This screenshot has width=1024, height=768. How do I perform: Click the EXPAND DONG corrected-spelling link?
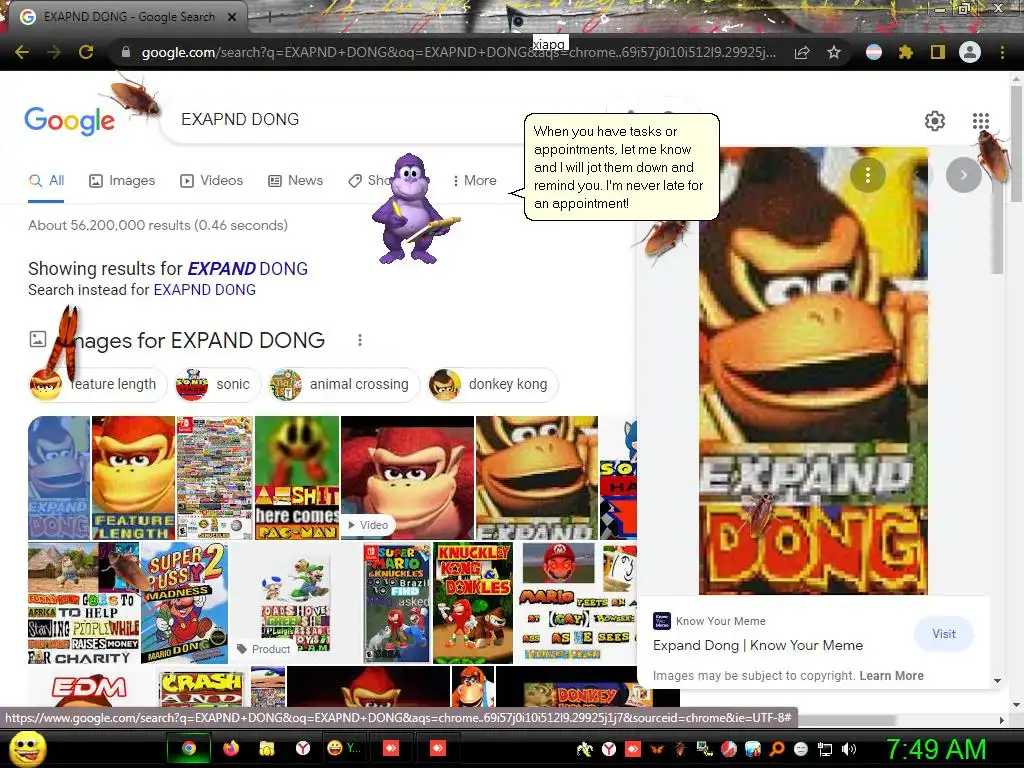248,269
